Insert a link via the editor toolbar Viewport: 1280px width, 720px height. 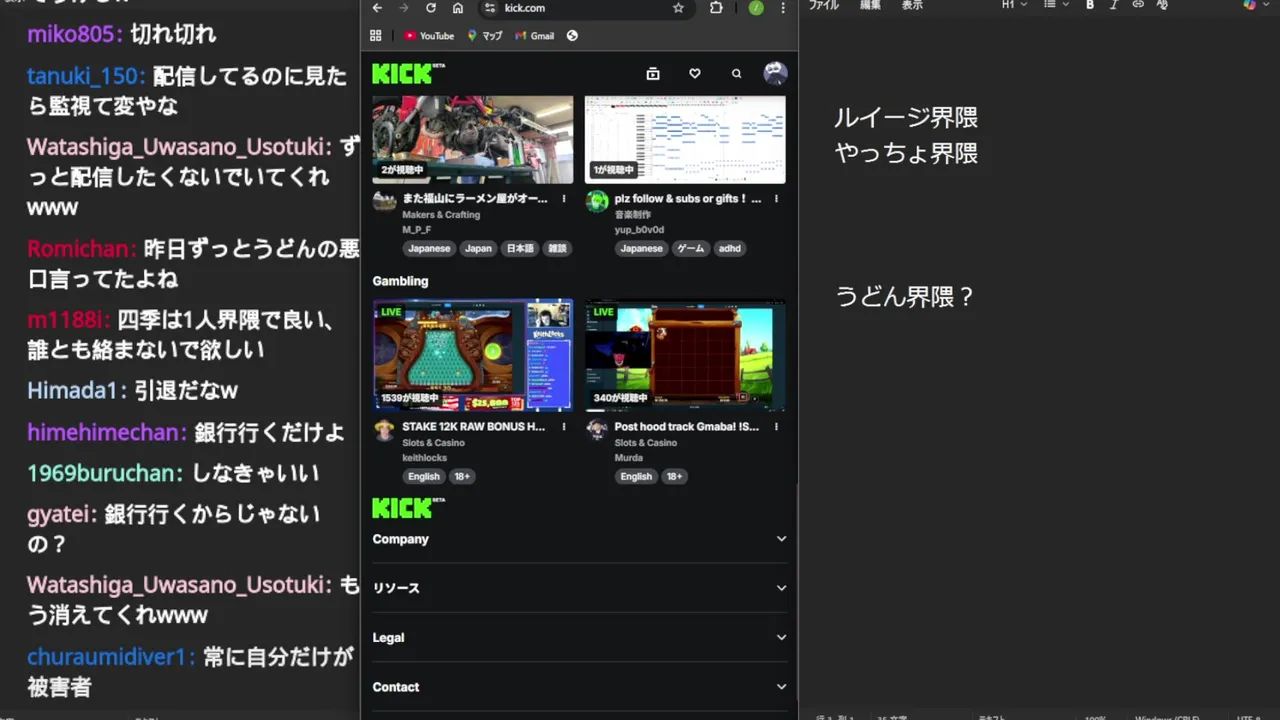click(1138, 5)
